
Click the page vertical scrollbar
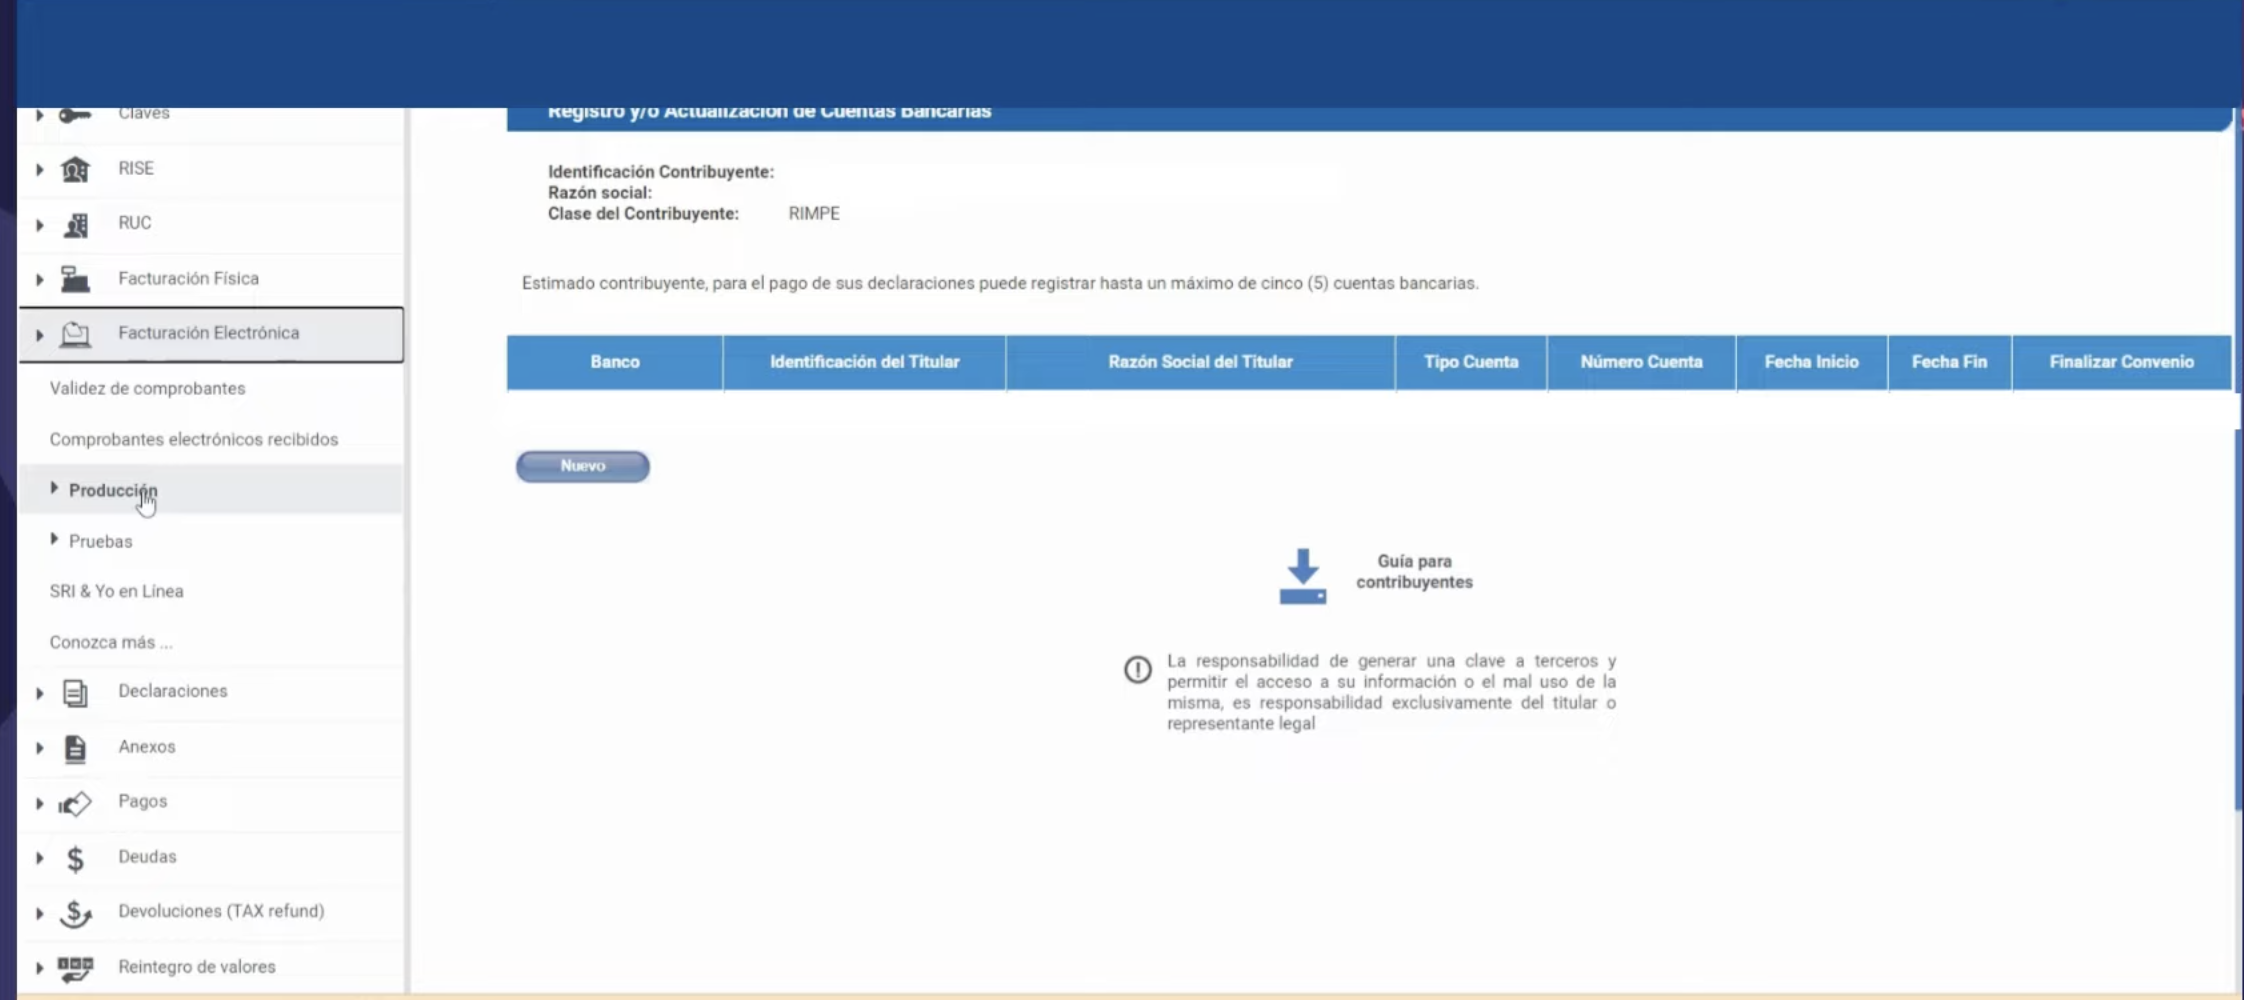[x=2238, y=460]
